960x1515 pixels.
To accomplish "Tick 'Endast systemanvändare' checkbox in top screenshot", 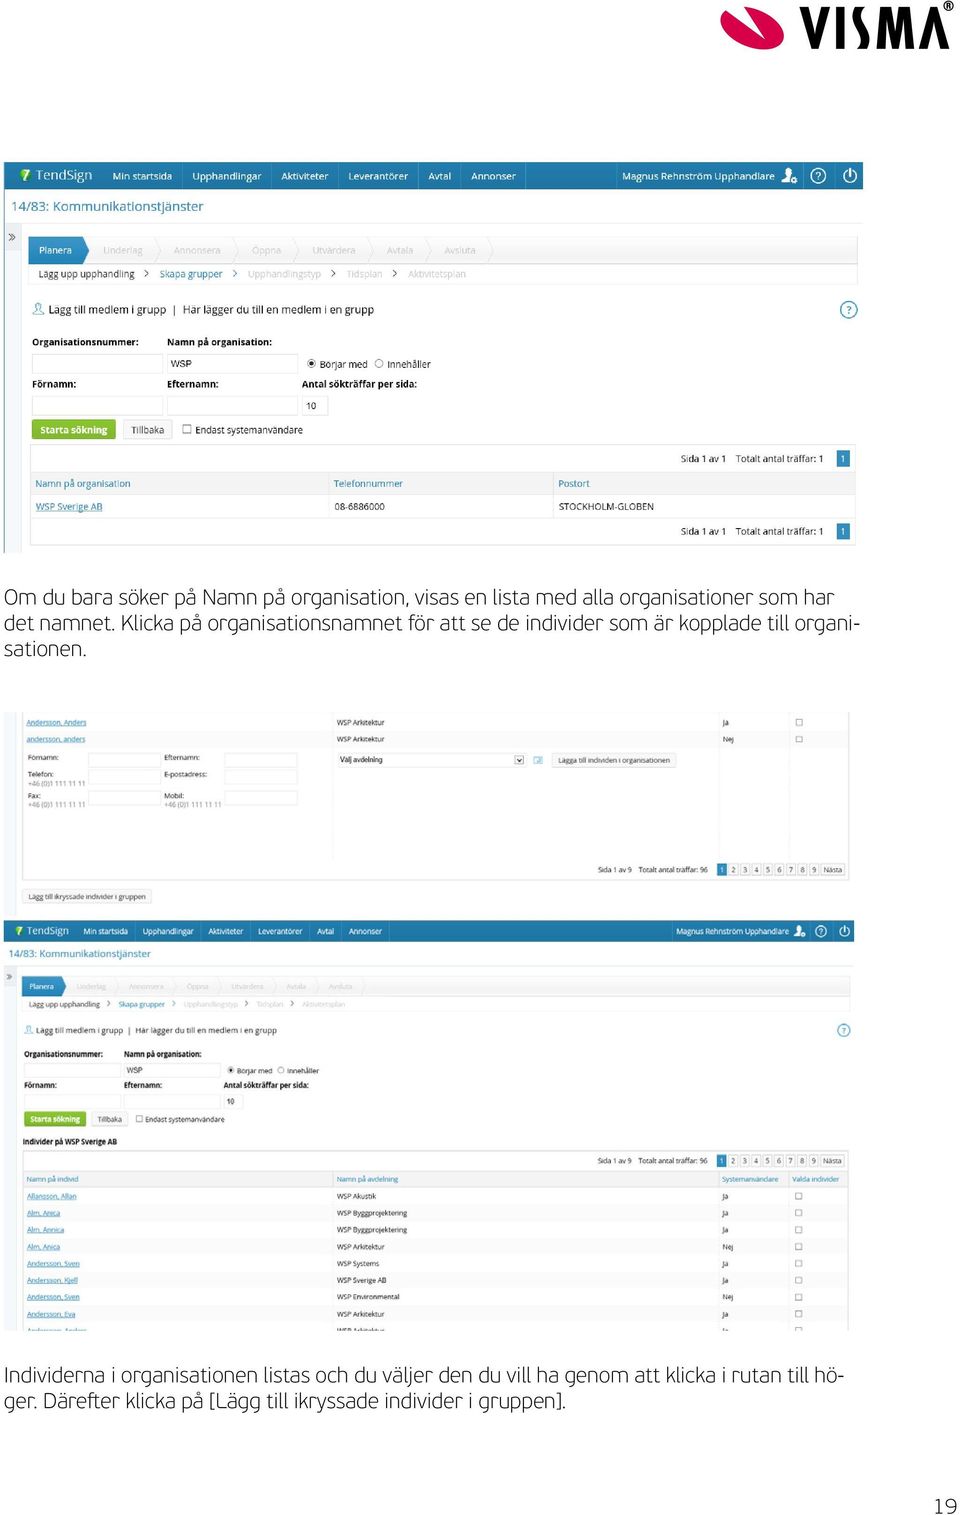I will (187, 429).
